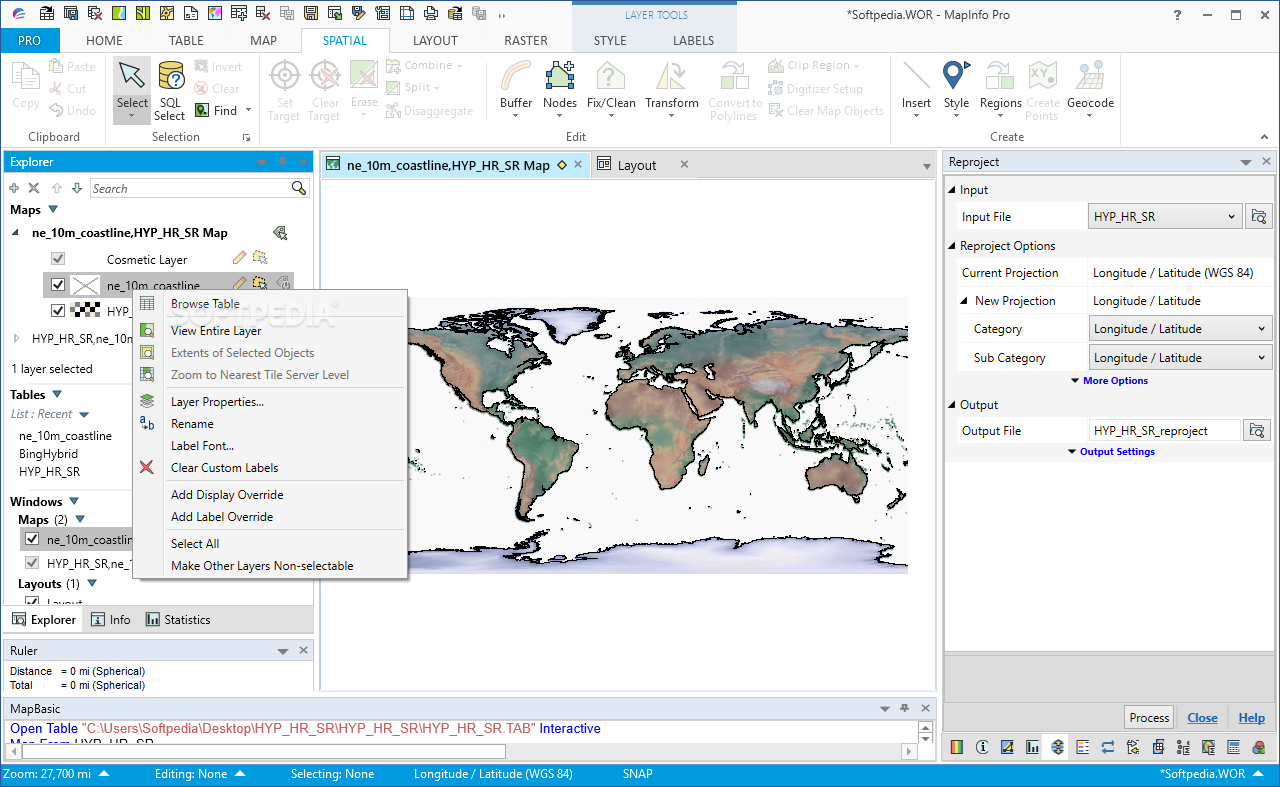Expand More Options in the Reproject panel
This screenshot has width=1280, height=787.
click(x=1114, y=381)
